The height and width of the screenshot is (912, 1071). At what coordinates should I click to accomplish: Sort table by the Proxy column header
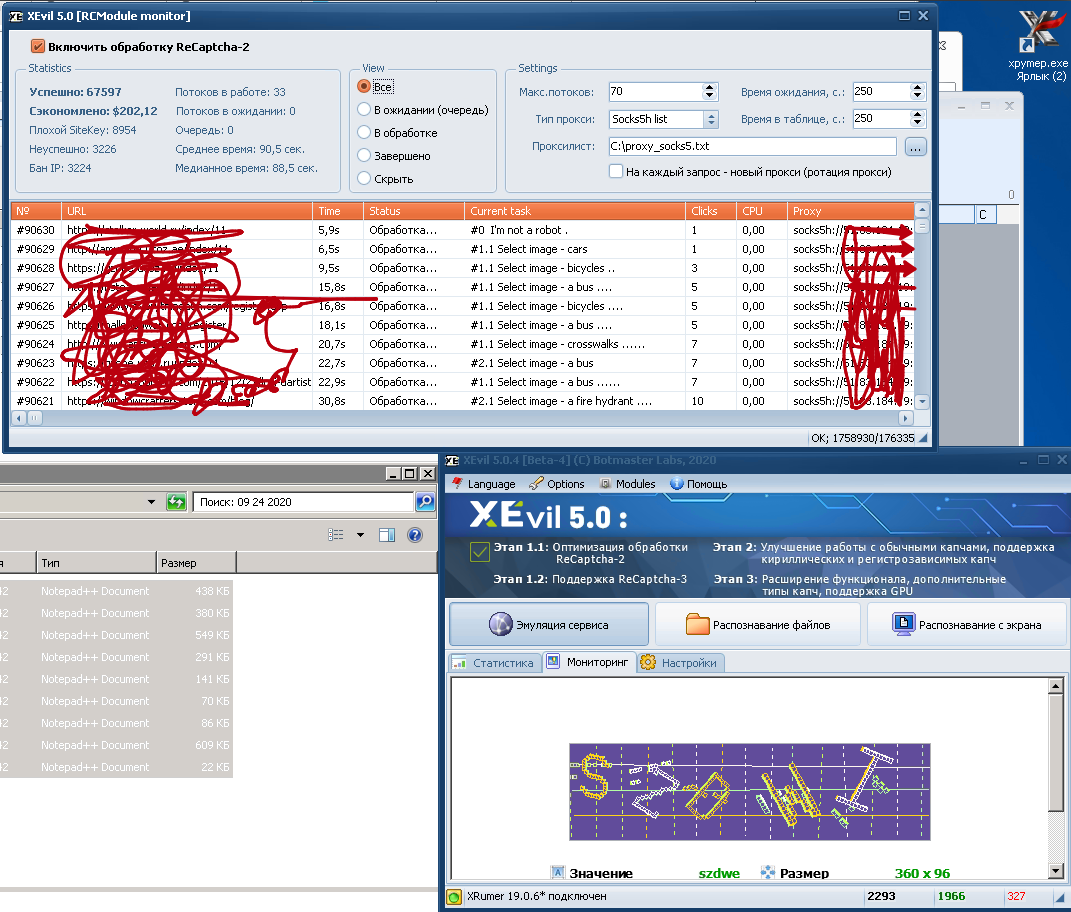click(852, 211)
